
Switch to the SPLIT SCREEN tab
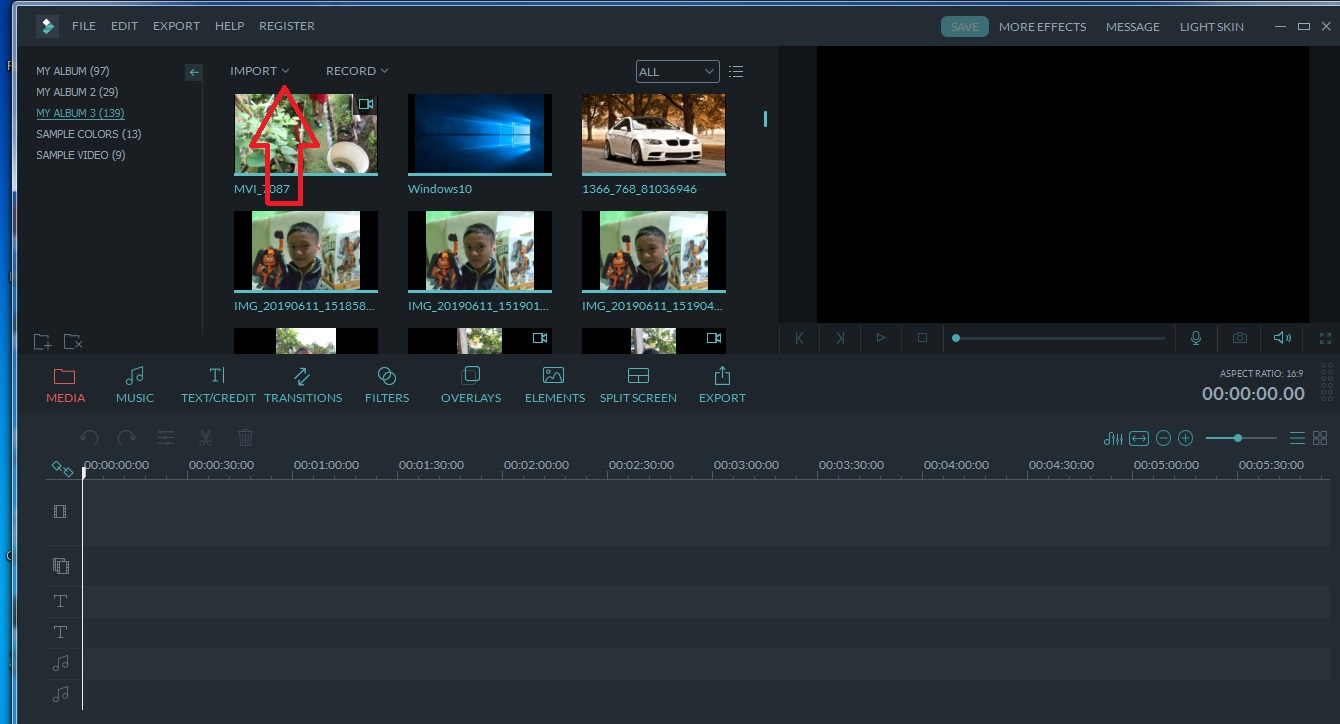coord(638,385)
